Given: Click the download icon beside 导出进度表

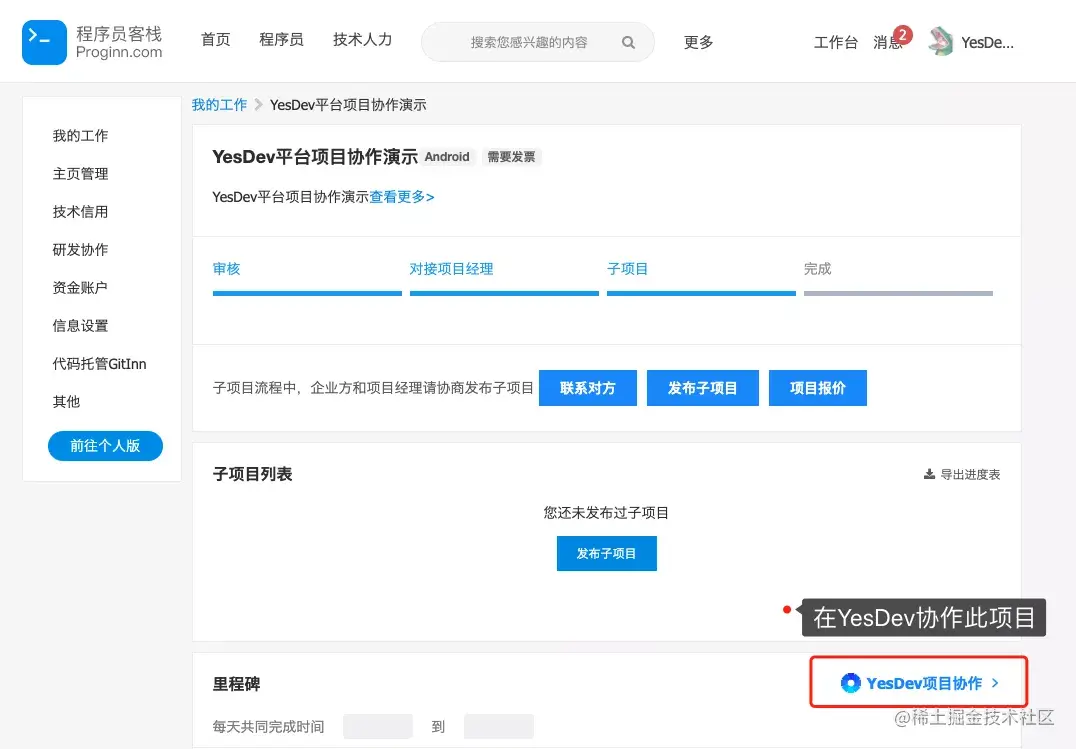Looking at the screenshot, I should (x=928, y=474).
